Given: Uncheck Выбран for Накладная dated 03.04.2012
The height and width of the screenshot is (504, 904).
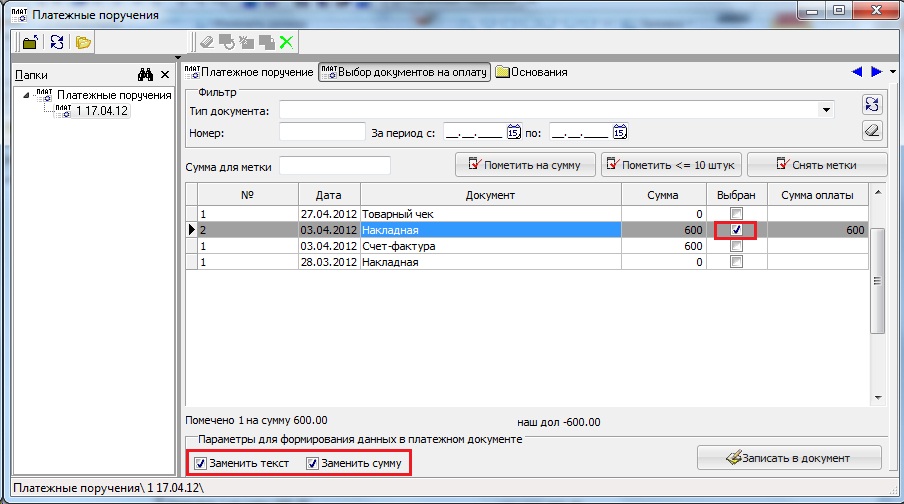Looking at the screenshot, I should pyautogui.click(x=736, y=230).
